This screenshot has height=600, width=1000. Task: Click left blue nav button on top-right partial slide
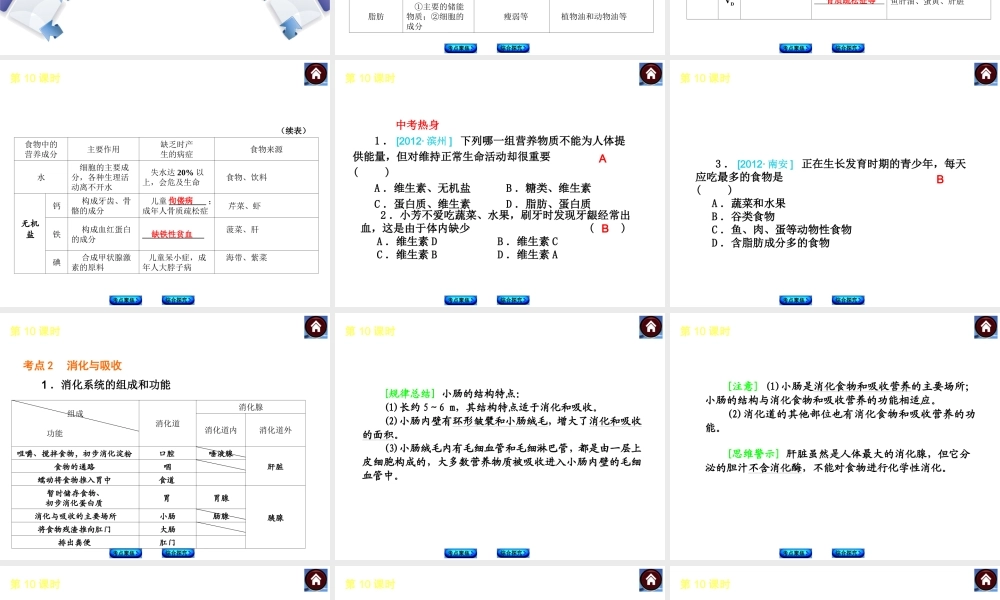[795, 48]
